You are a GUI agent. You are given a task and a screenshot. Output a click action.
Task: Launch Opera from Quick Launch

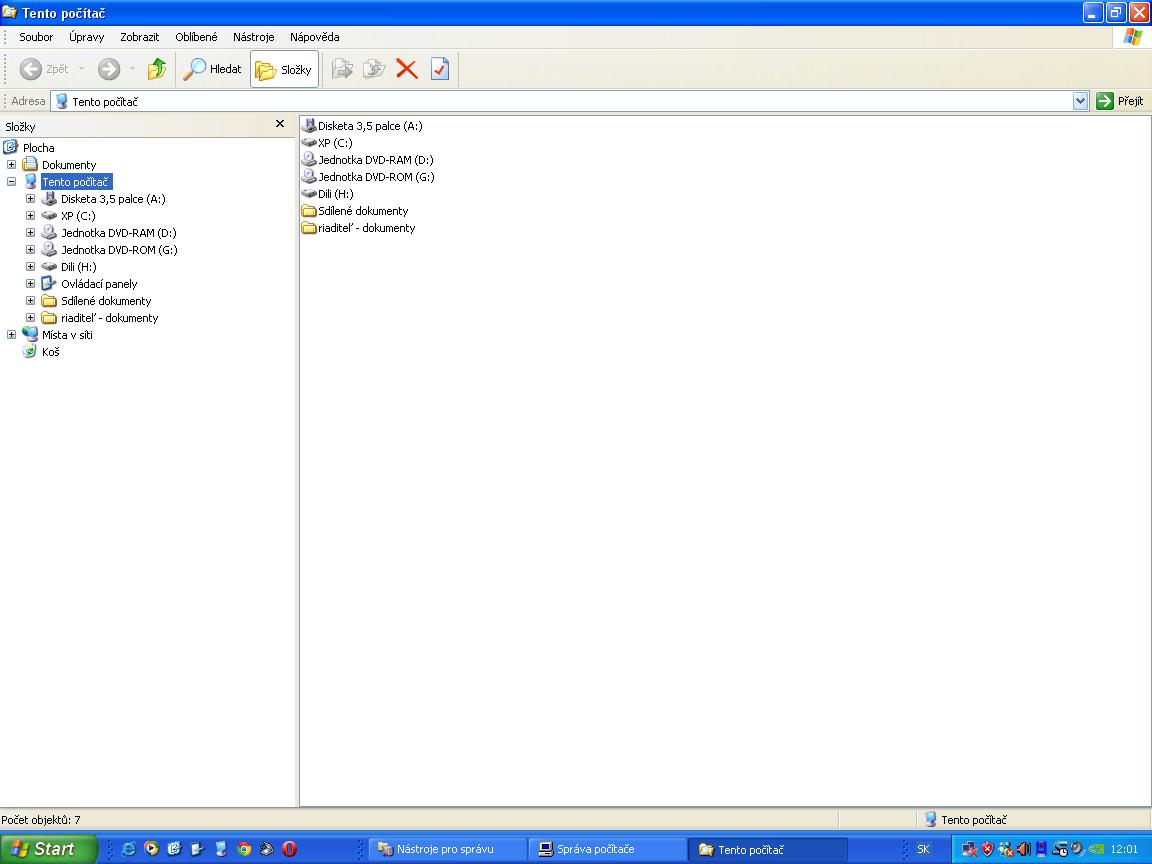(289, 849)
